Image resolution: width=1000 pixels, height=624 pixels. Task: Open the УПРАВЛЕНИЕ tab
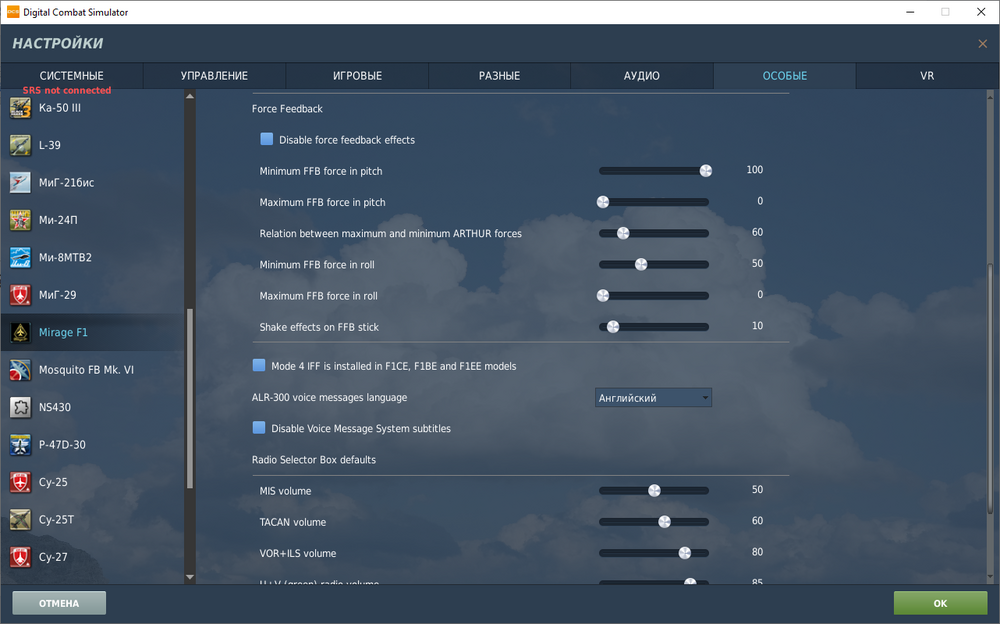pyautogui.click(x=214, y=75)
